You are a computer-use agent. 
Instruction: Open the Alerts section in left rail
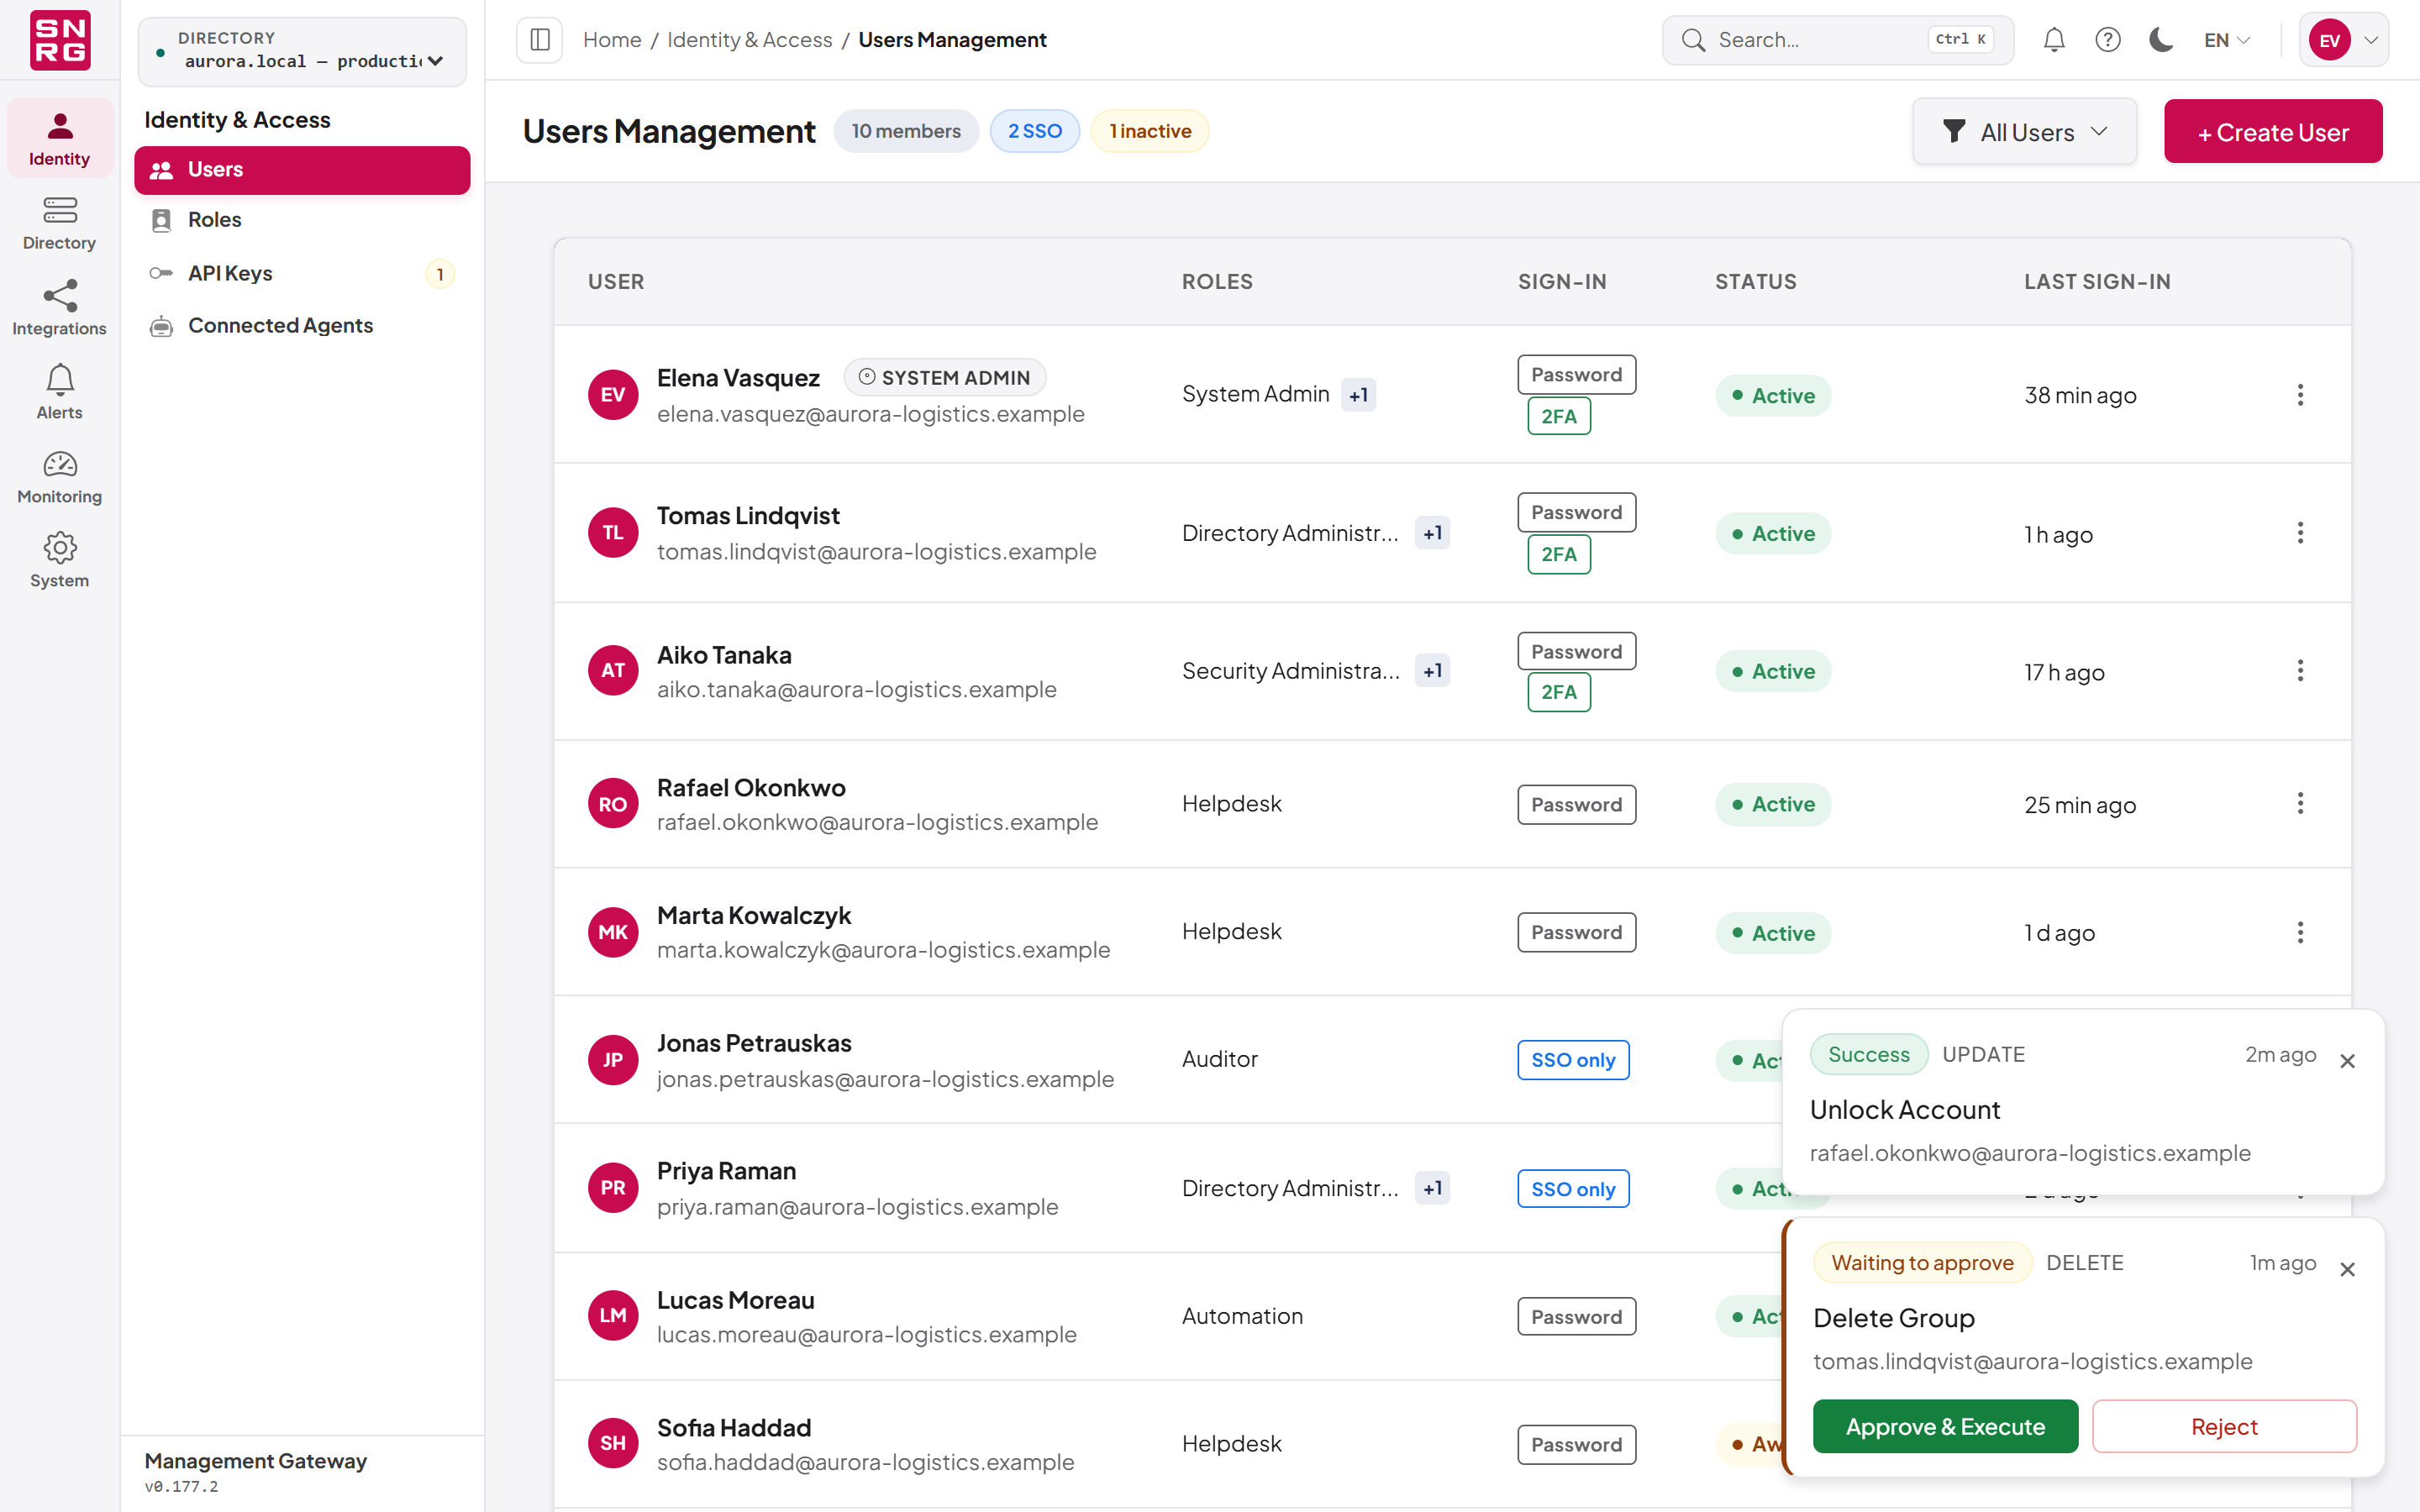pos(59,392)
